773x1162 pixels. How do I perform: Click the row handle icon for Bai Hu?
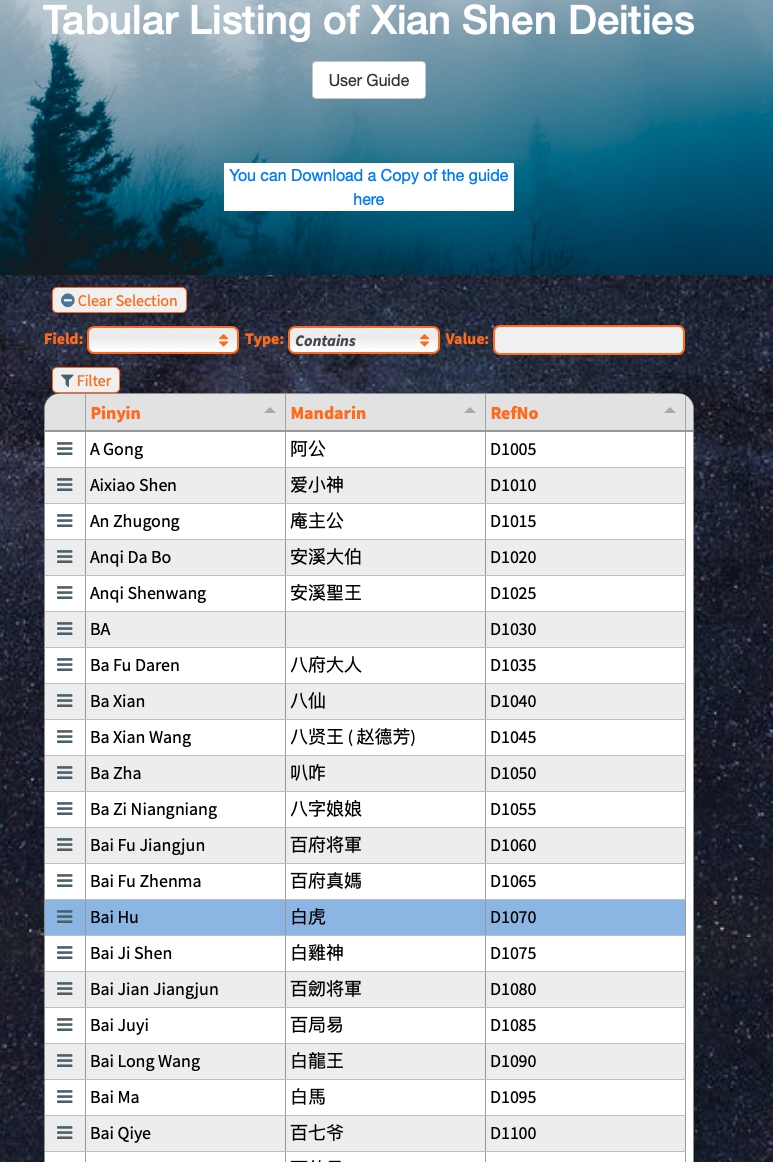(65, 917)
